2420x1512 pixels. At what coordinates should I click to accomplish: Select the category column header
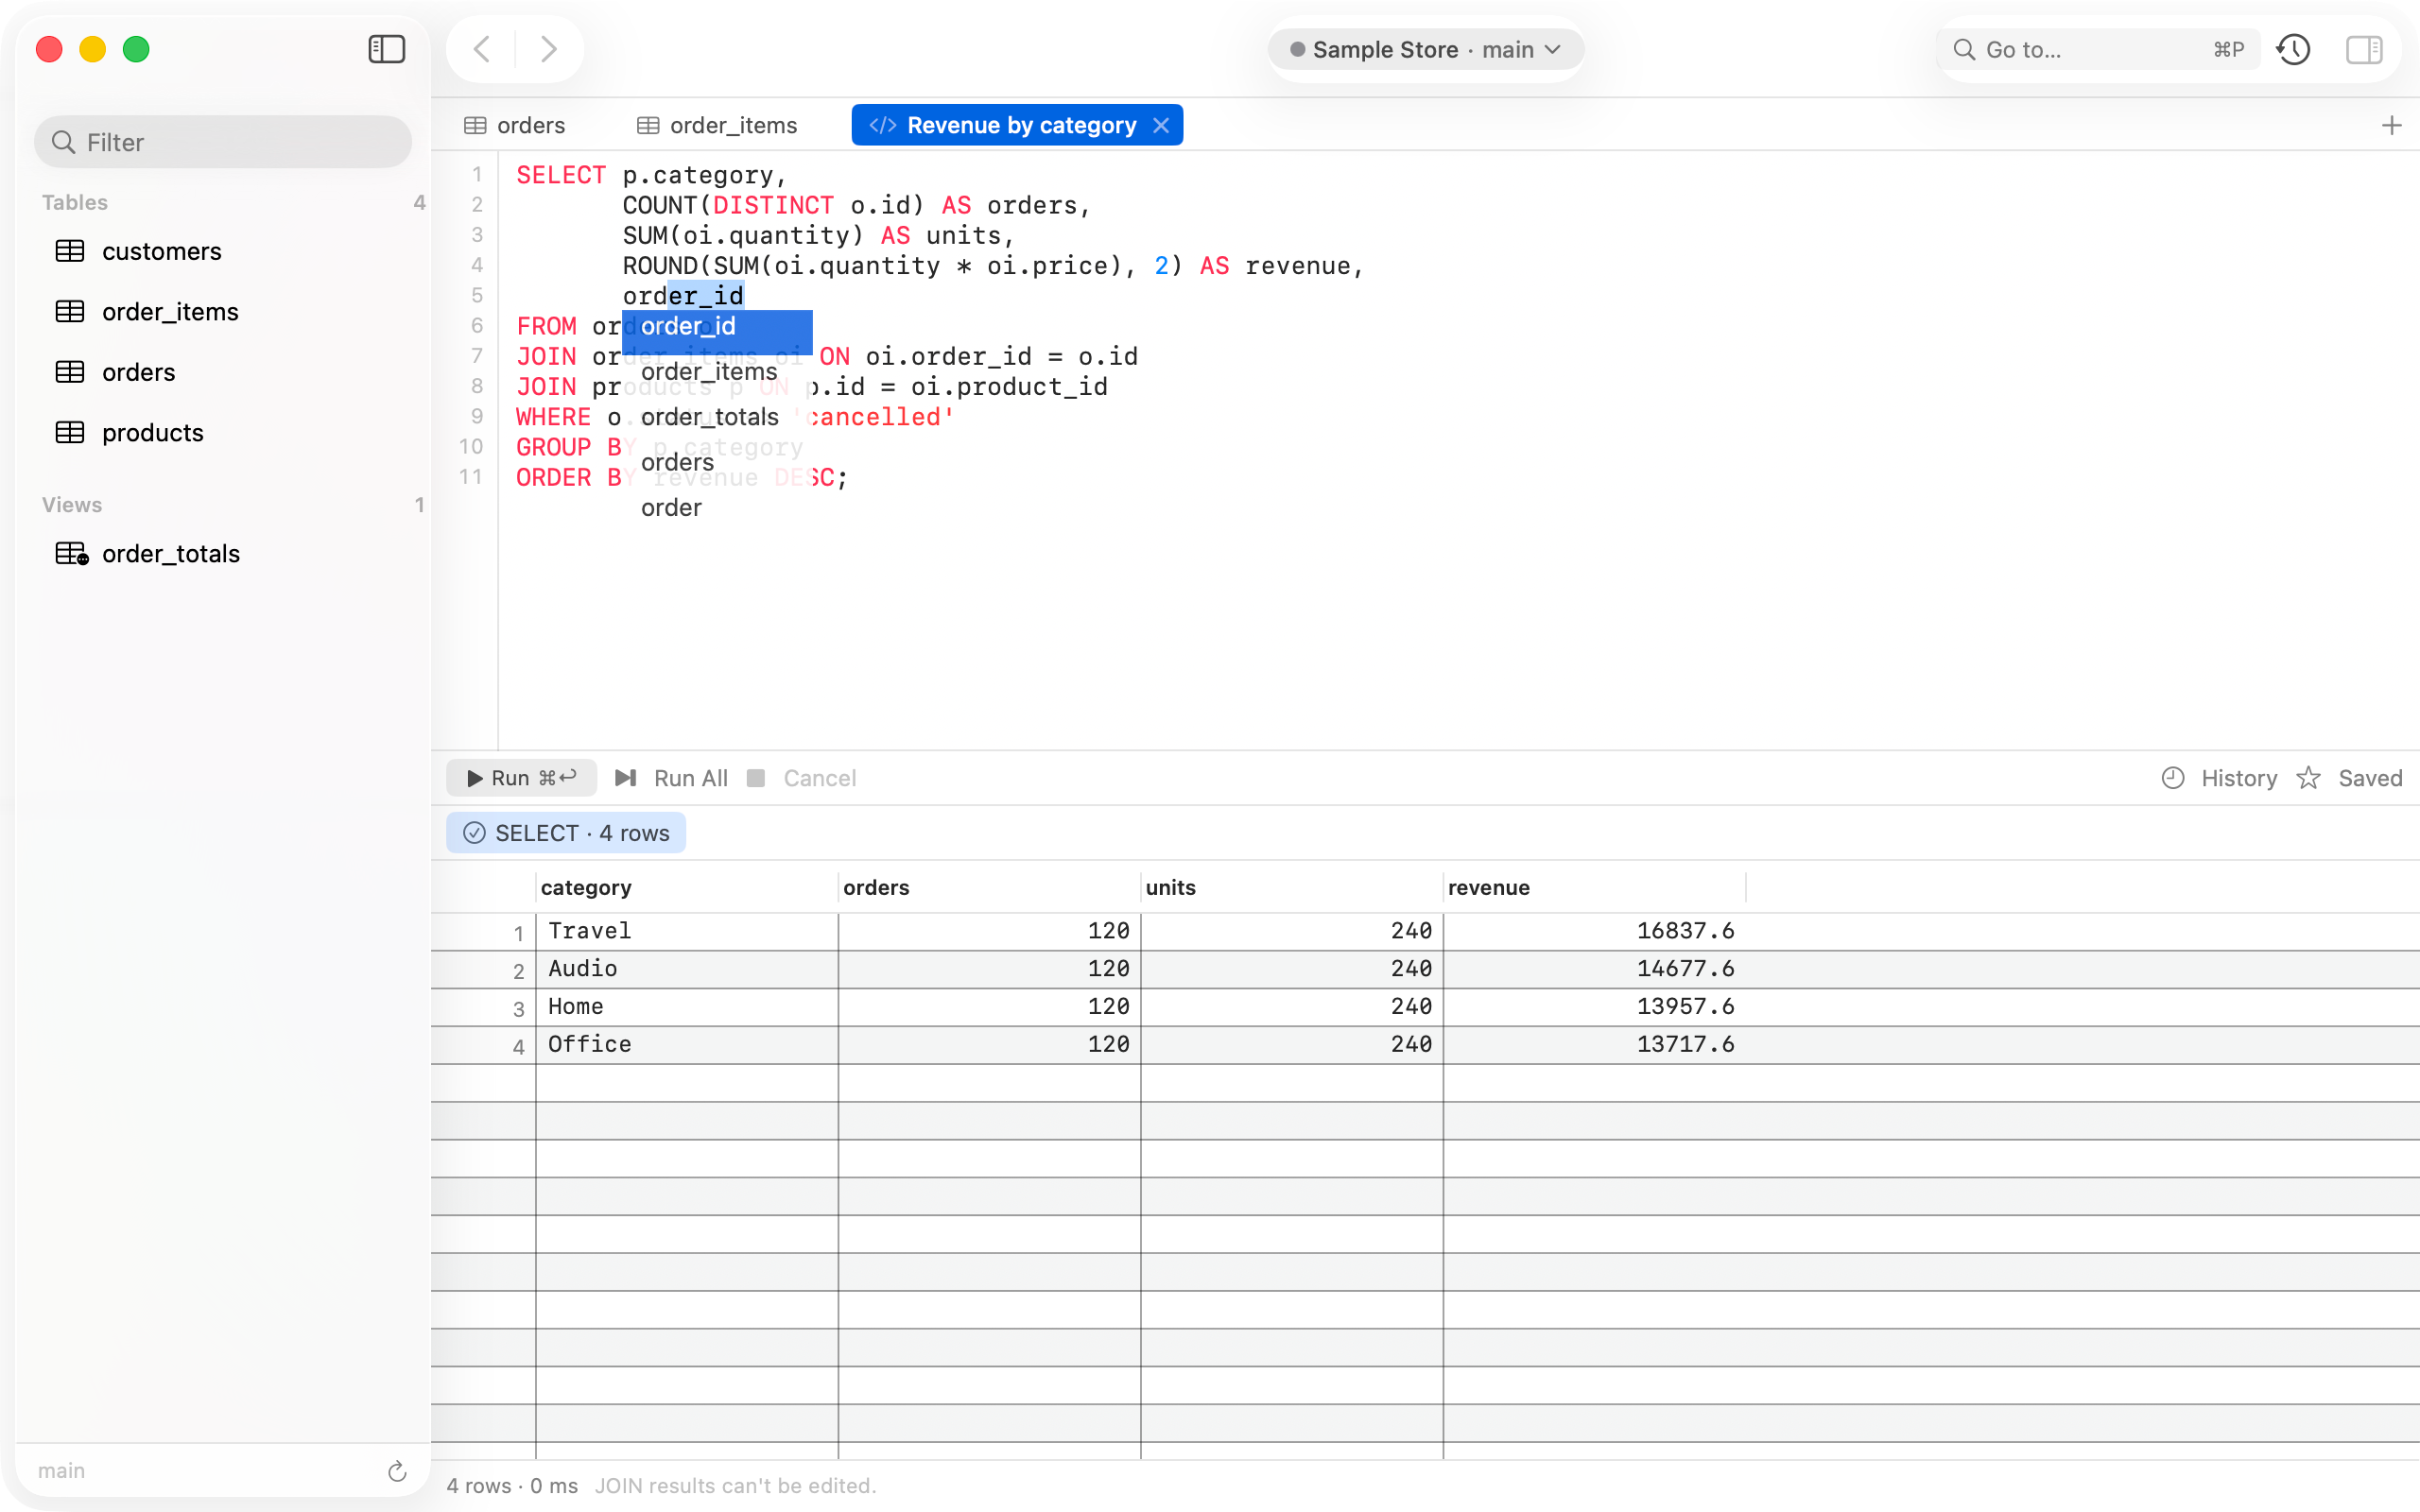[686, 887]
